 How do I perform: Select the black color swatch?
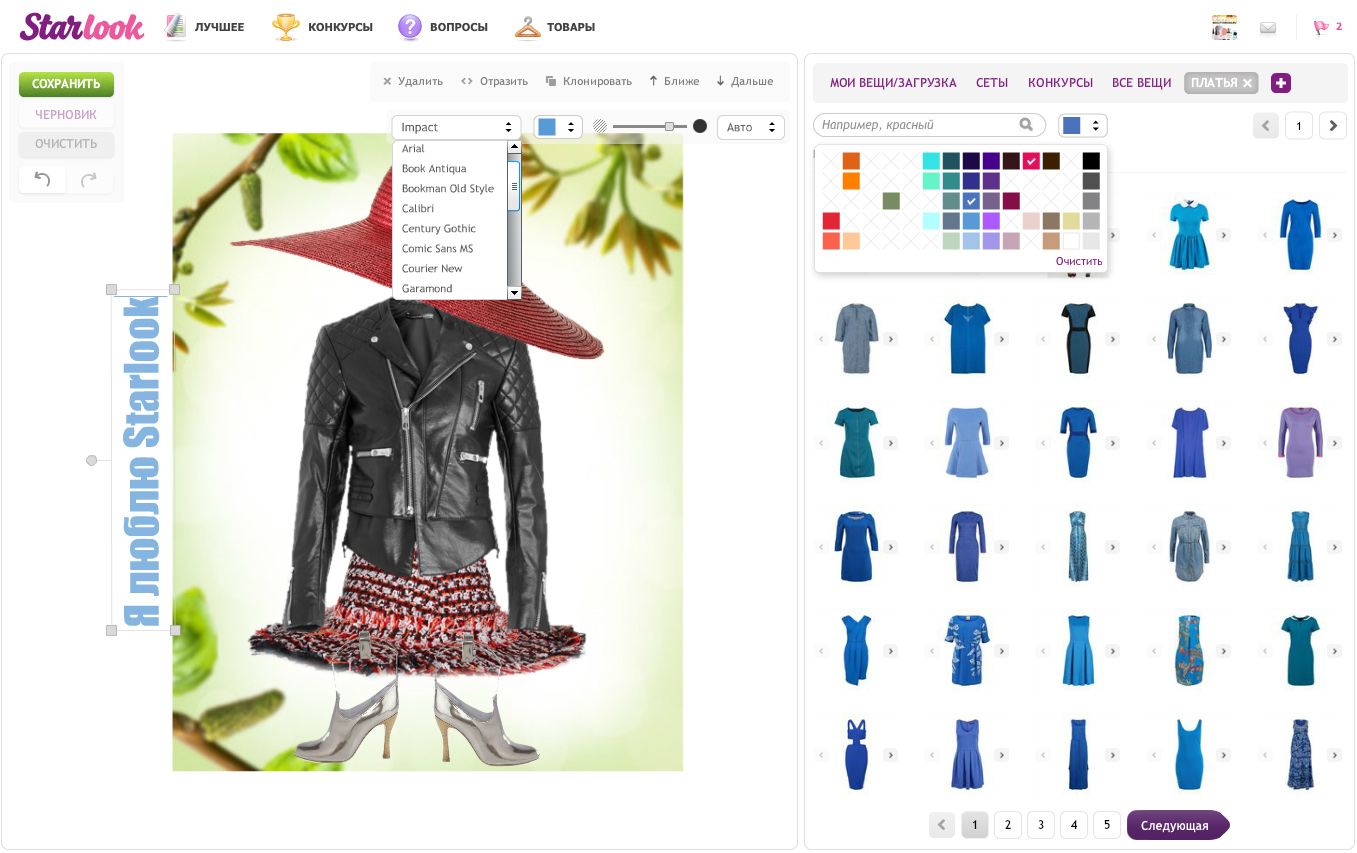tap(1091, 161)
